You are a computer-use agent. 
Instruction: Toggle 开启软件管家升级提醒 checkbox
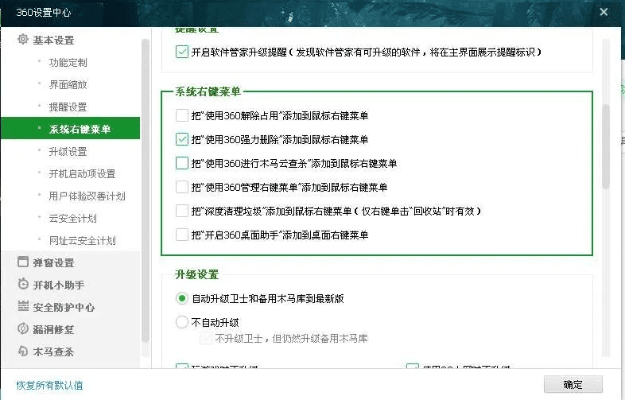point(182,52)
